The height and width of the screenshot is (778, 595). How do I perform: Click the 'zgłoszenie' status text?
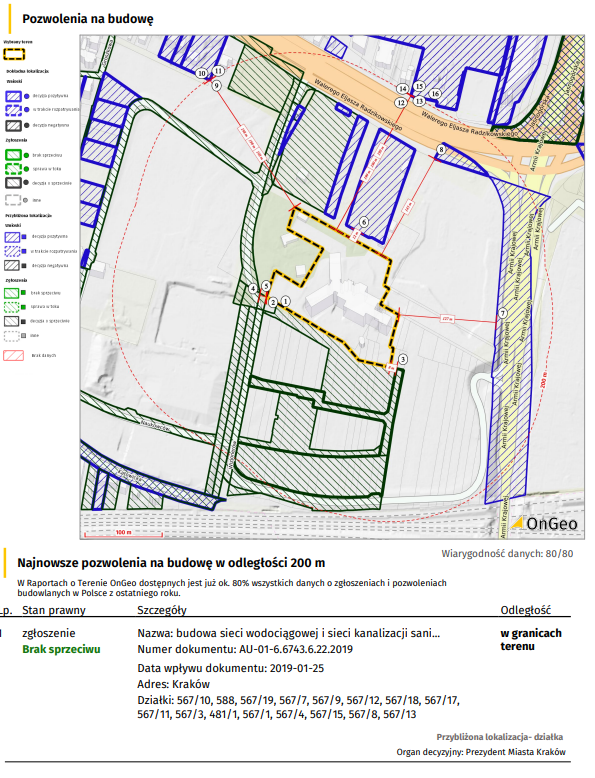[49, 634]
